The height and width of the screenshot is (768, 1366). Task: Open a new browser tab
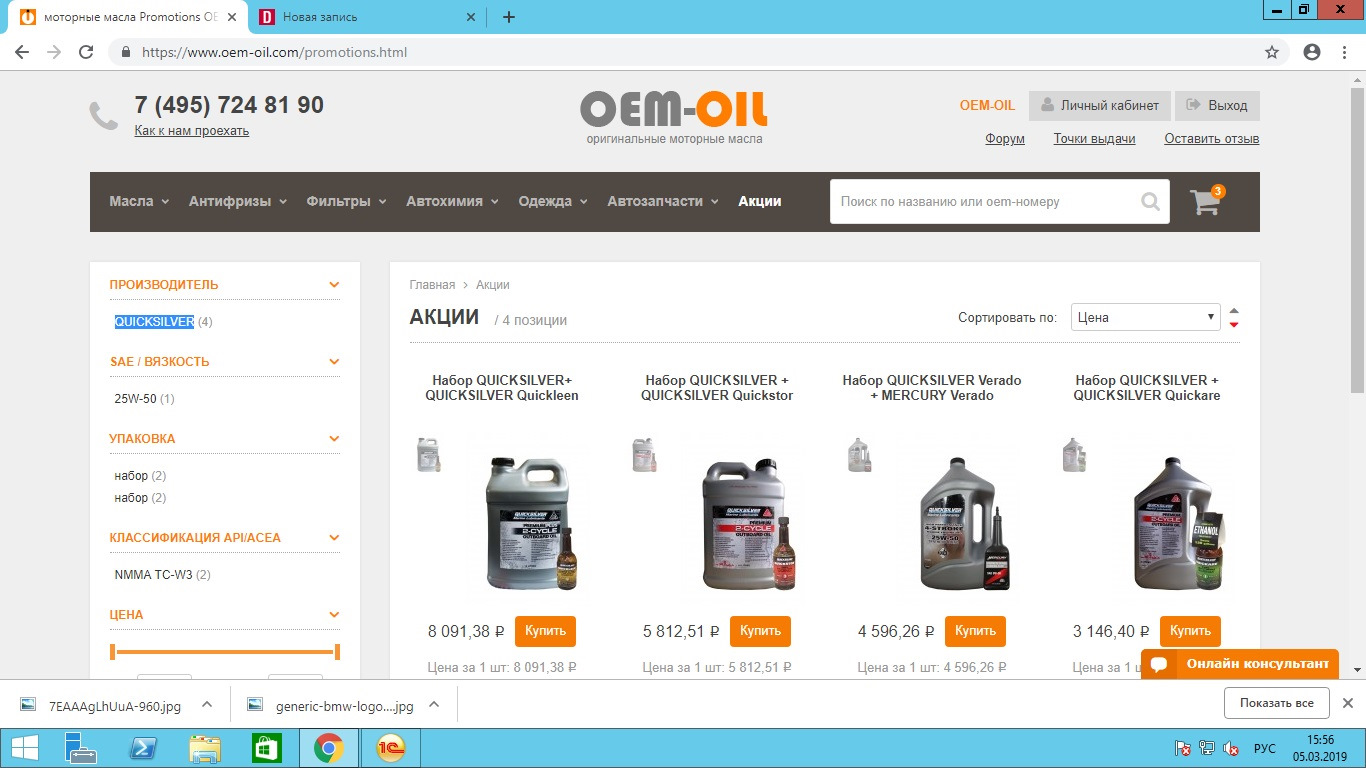[x=509, y=17]
